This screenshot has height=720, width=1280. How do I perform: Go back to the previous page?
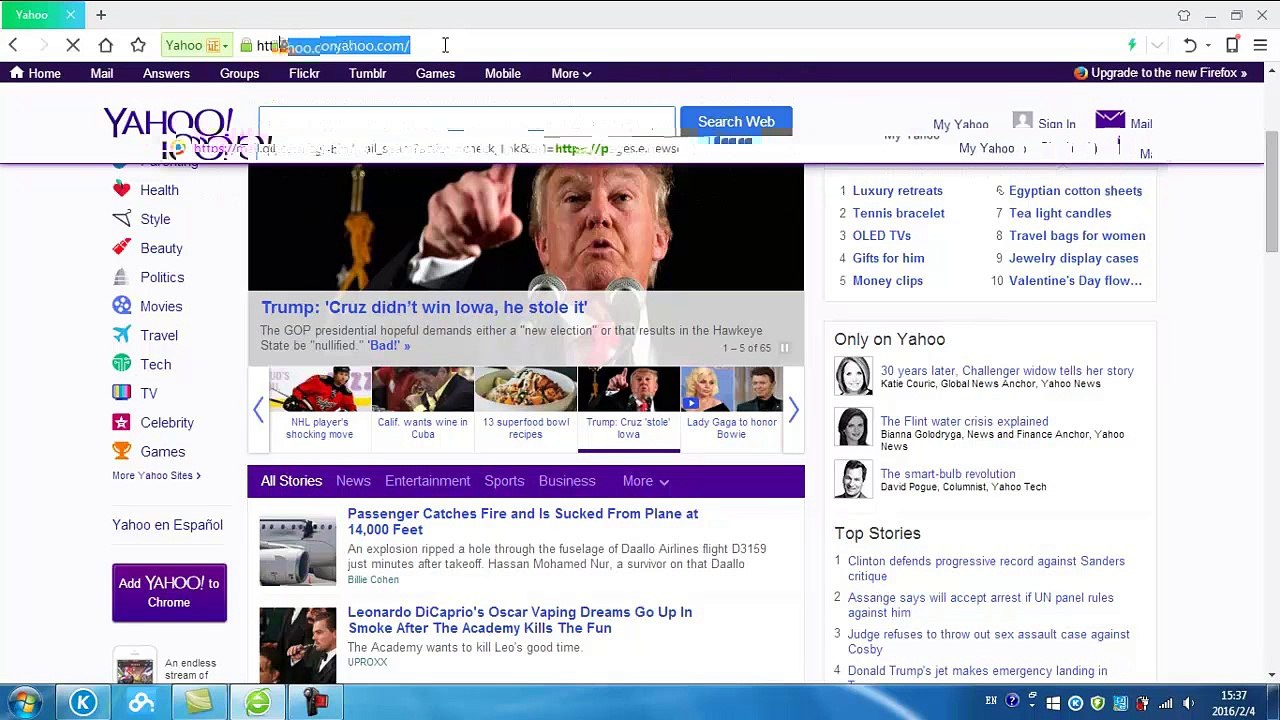tap(13, 45)
